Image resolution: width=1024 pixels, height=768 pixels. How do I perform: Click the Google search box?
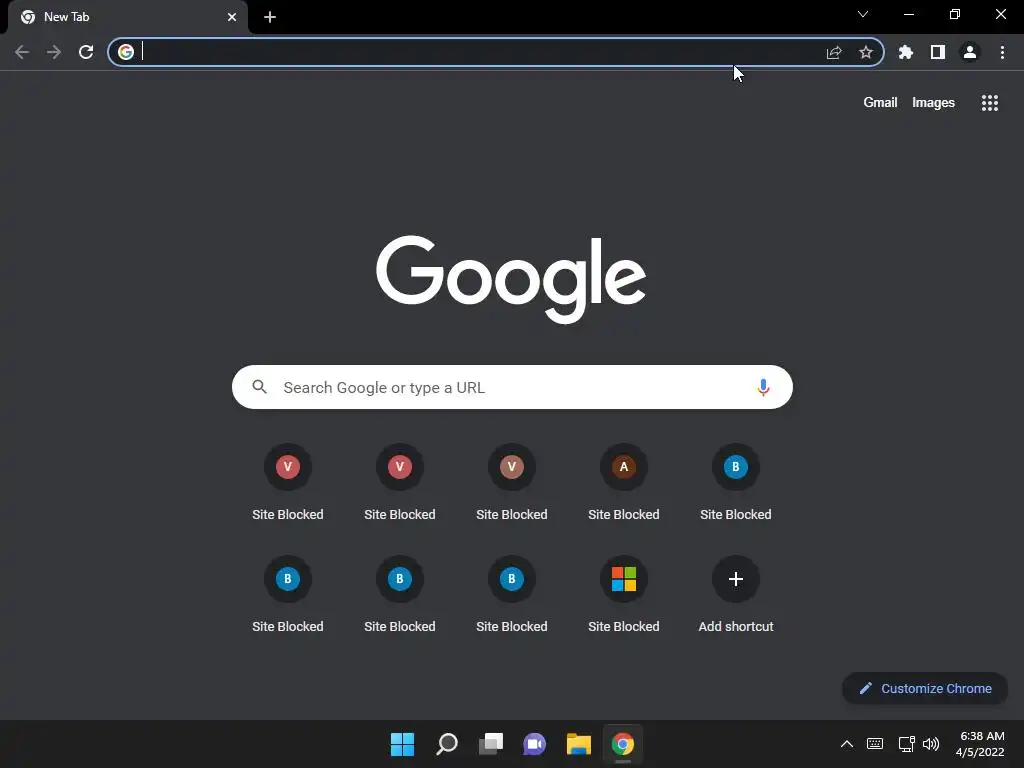pos(512,387)
